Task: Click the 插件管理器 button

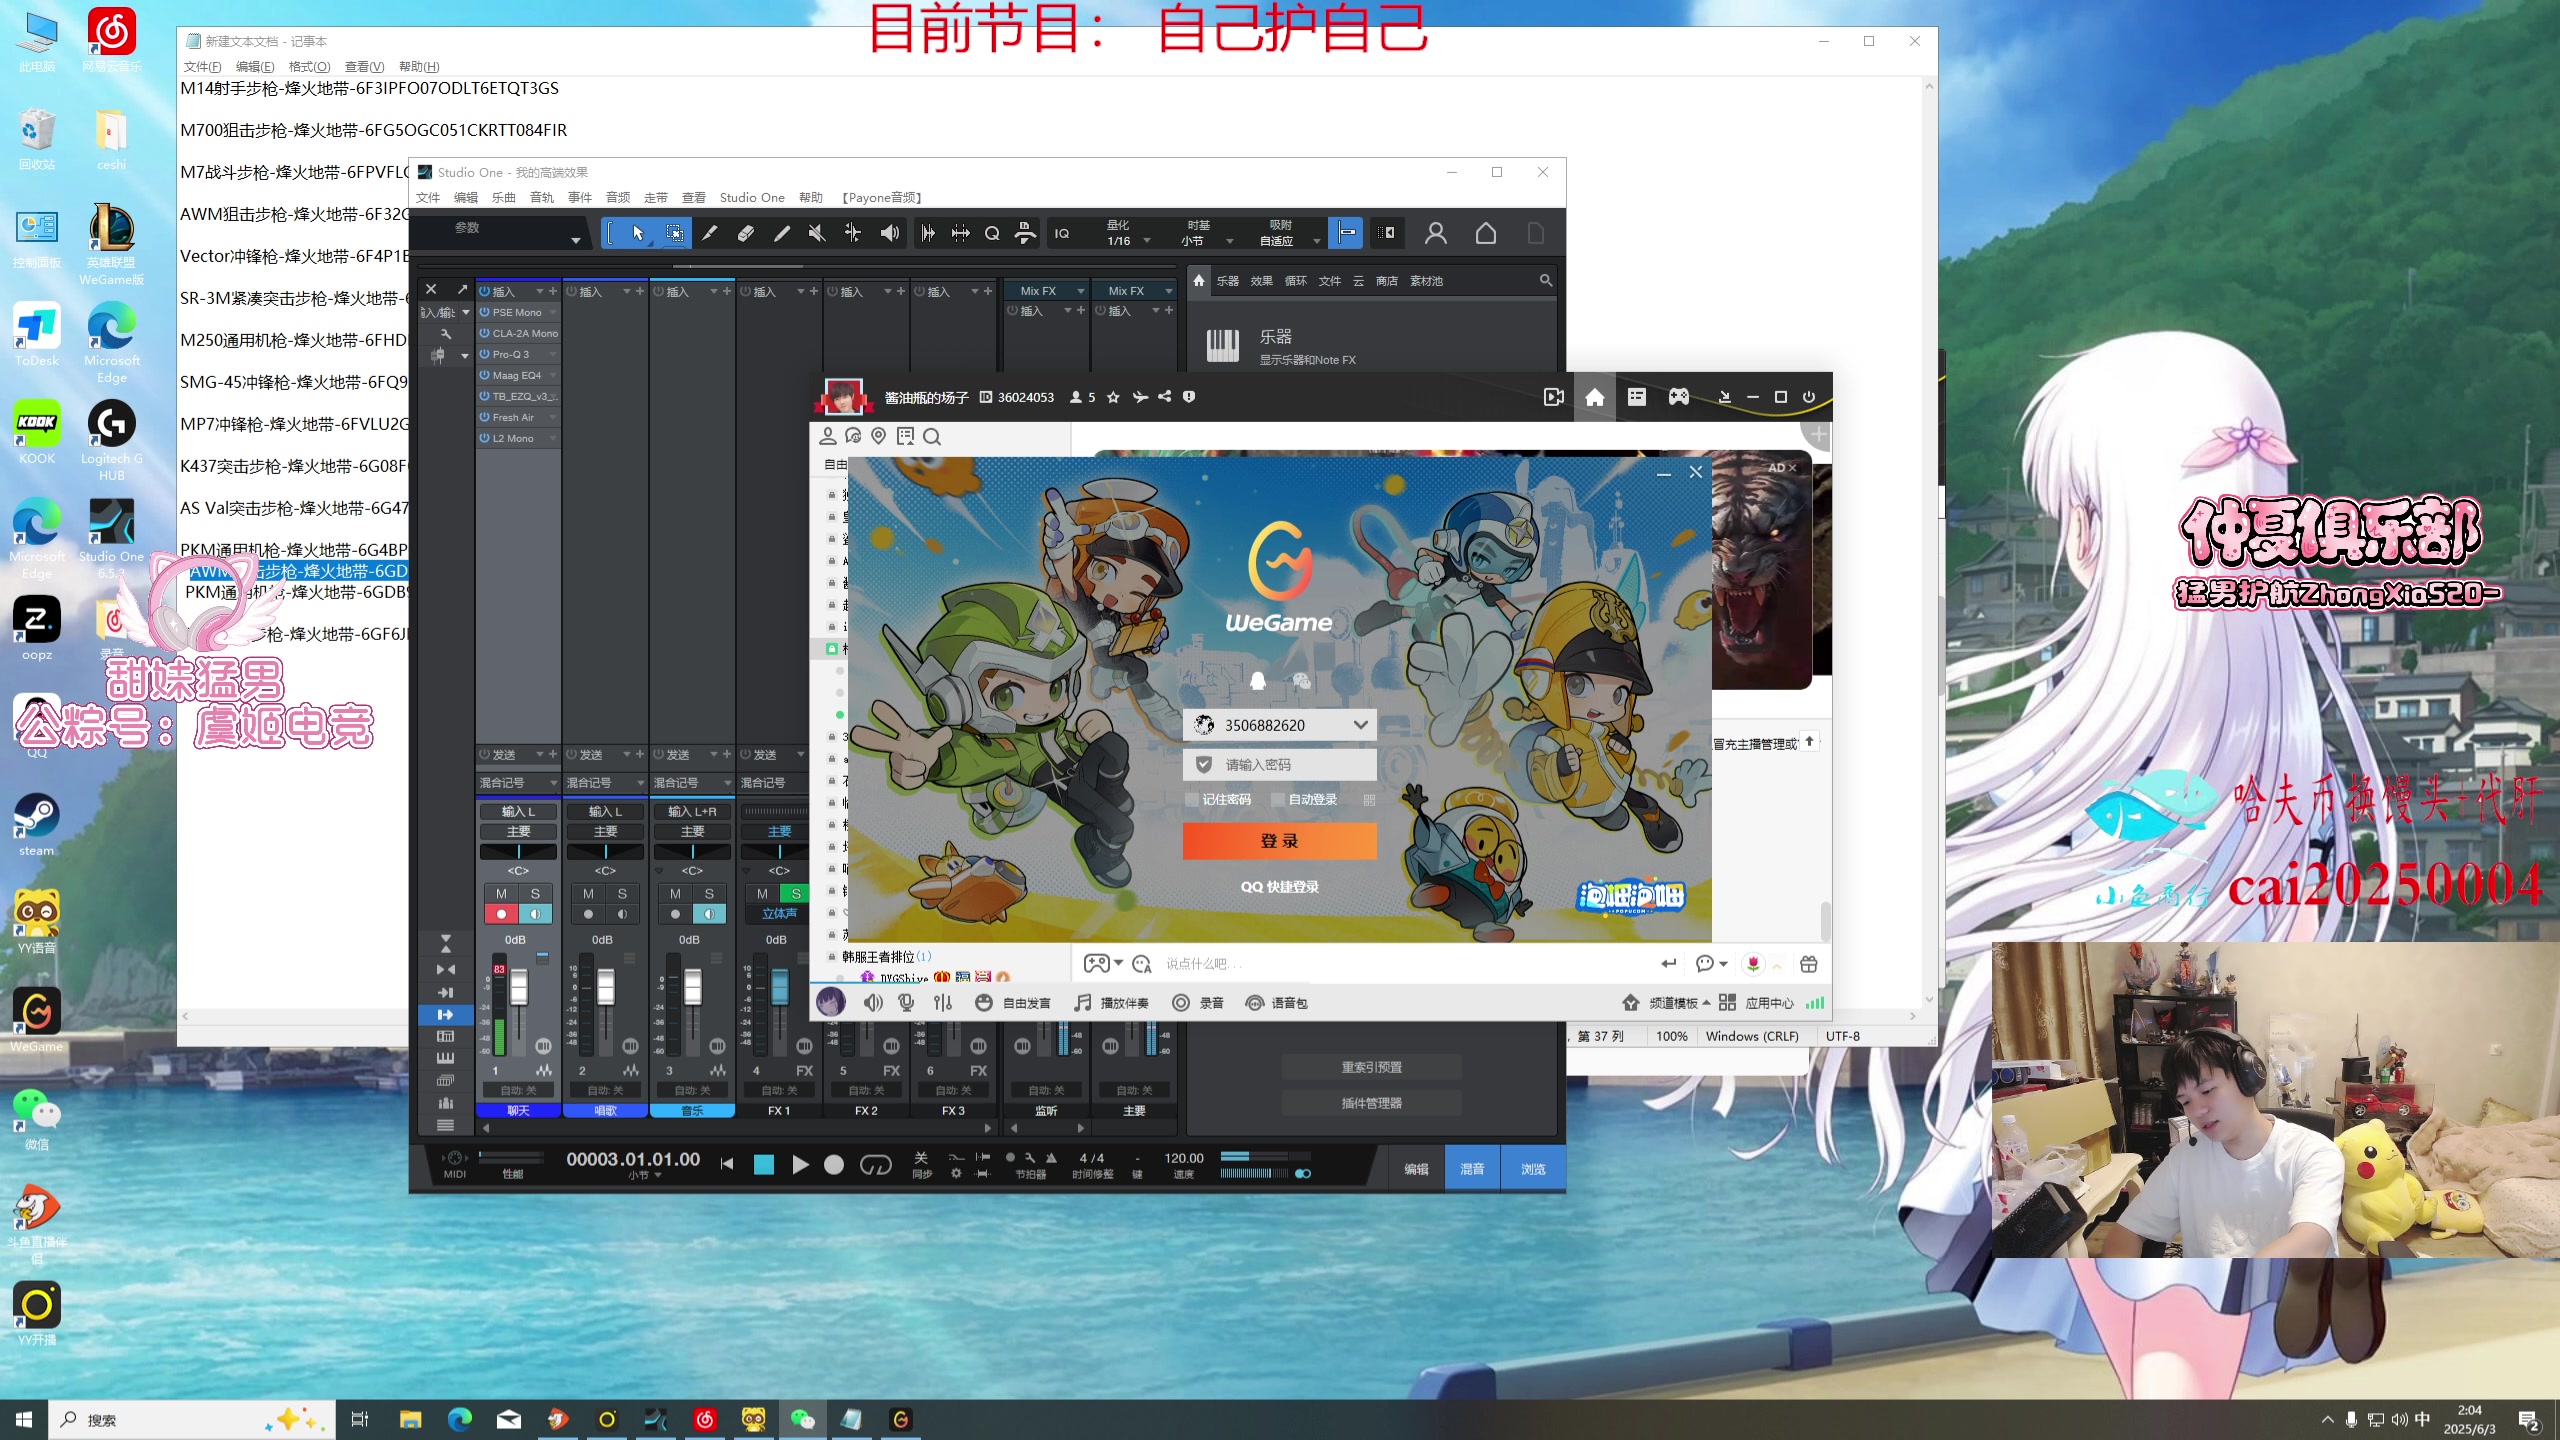Action: click(1371, 1103)
